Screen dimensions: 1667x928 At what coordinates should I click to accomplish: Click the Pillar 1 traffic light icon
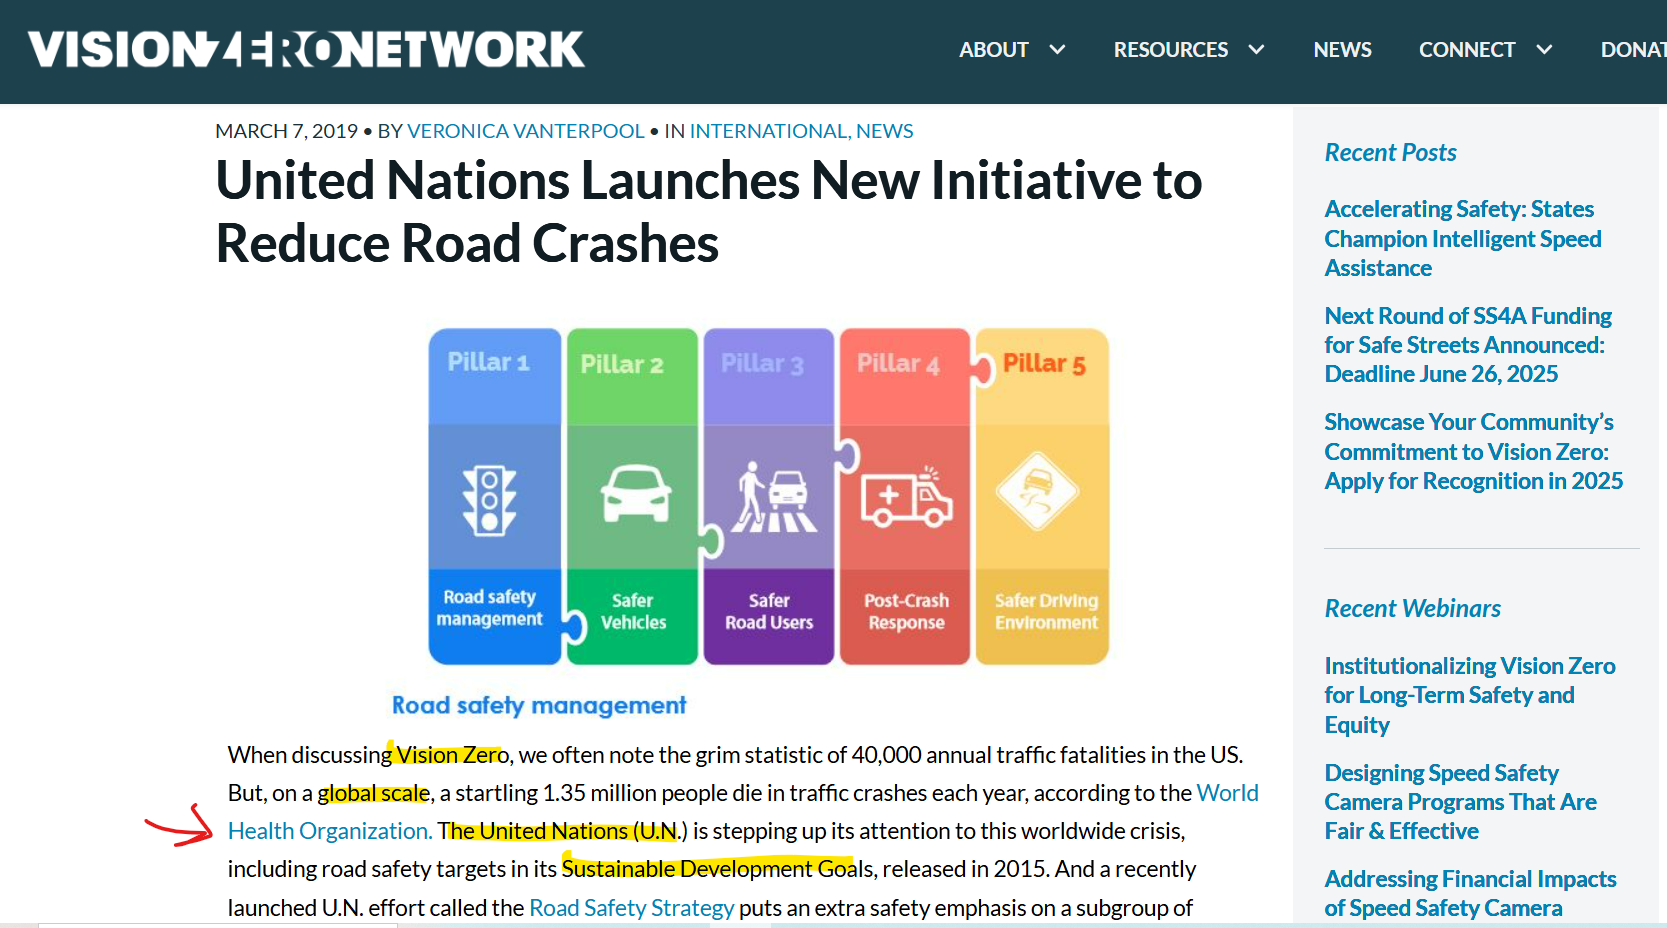(489, 500)
